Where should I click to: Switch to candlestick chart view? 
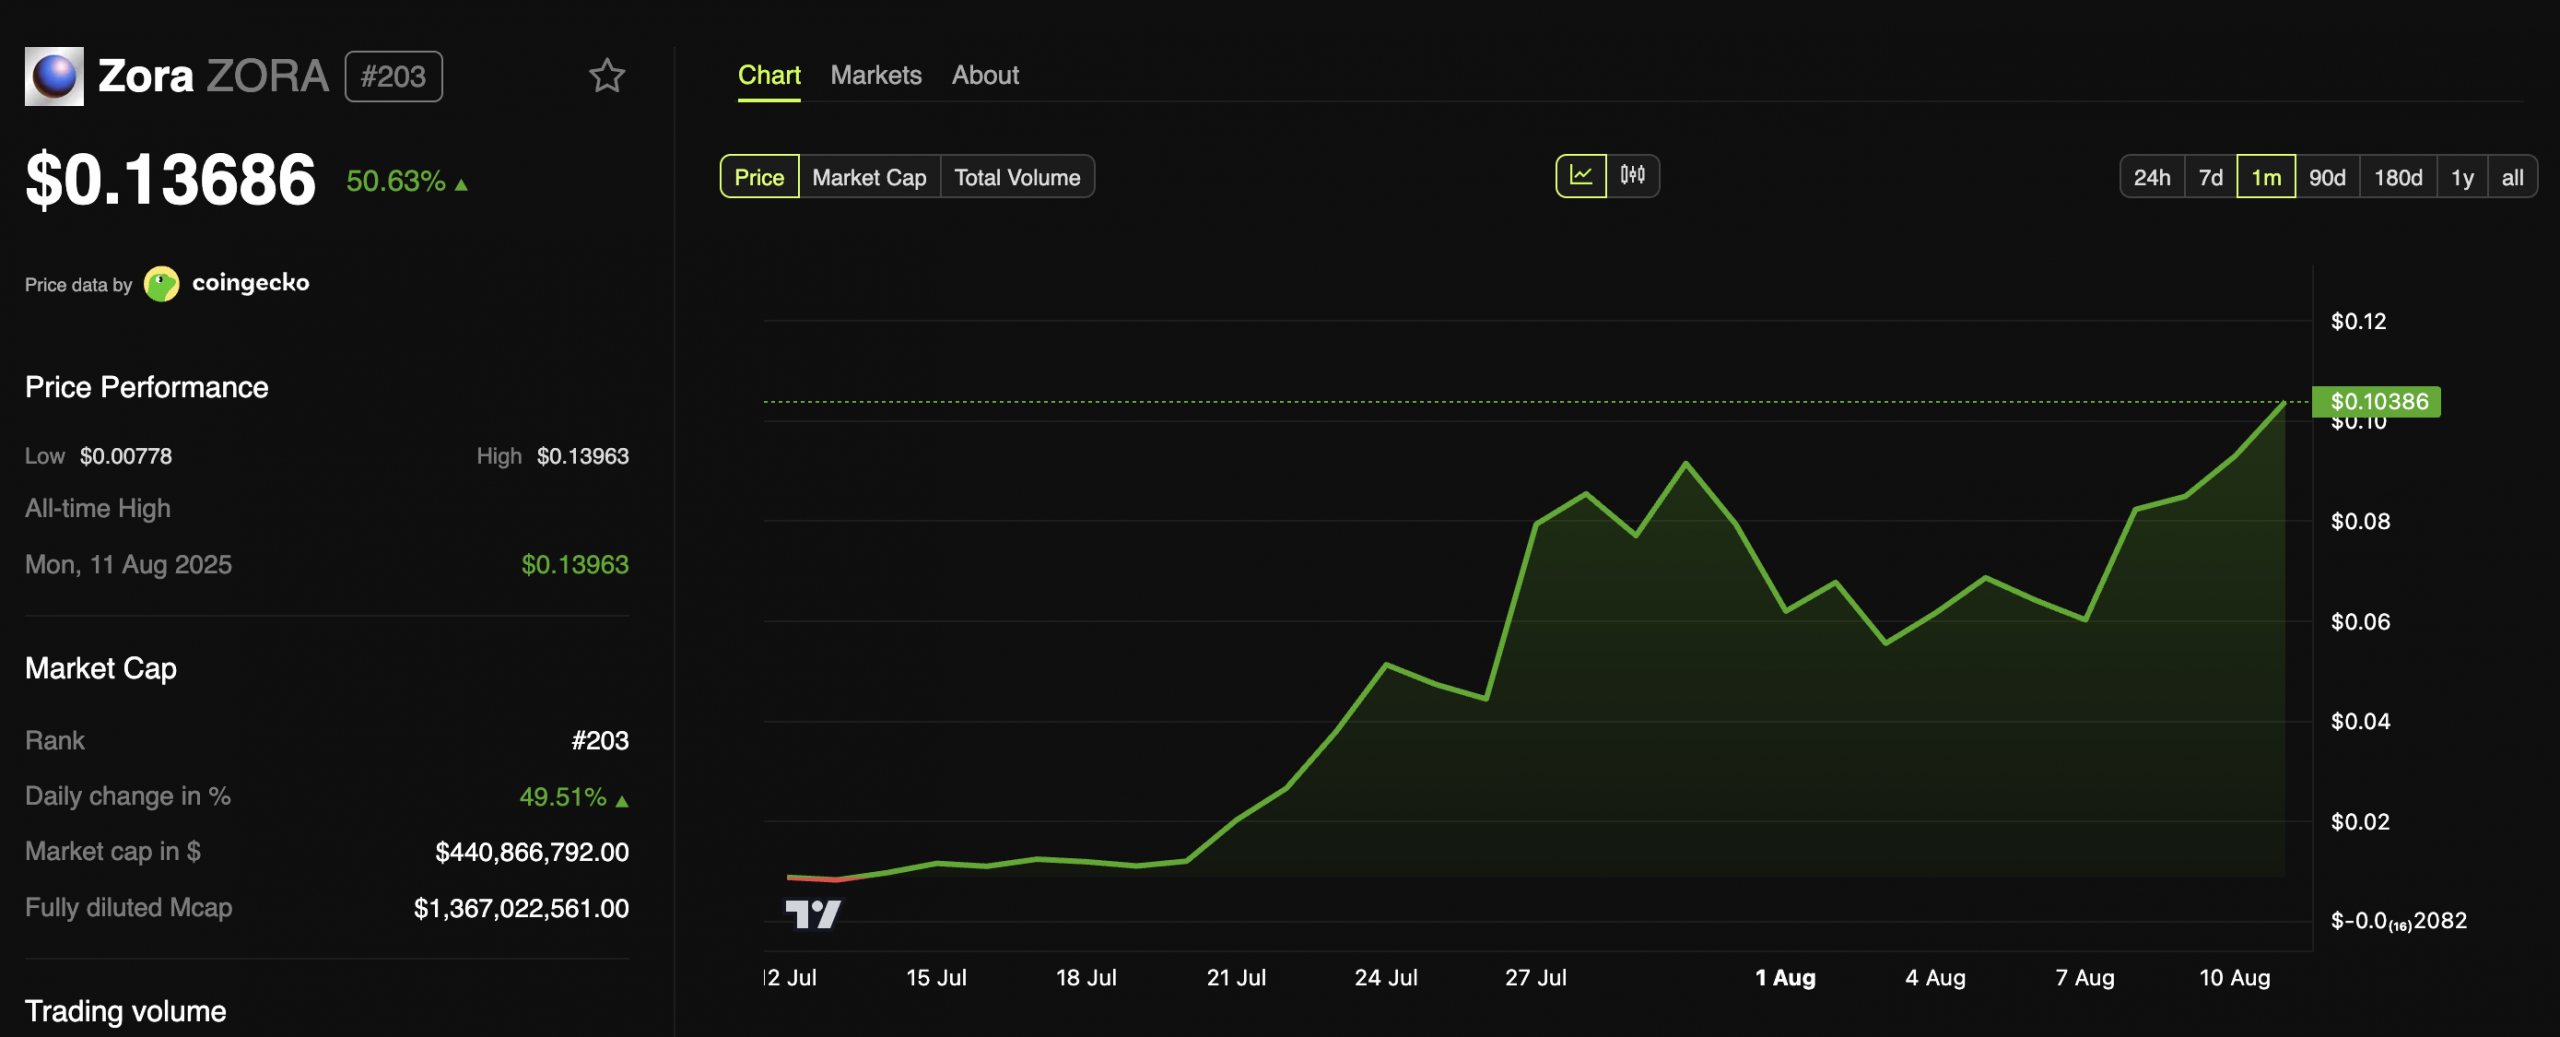(1633, 176)
